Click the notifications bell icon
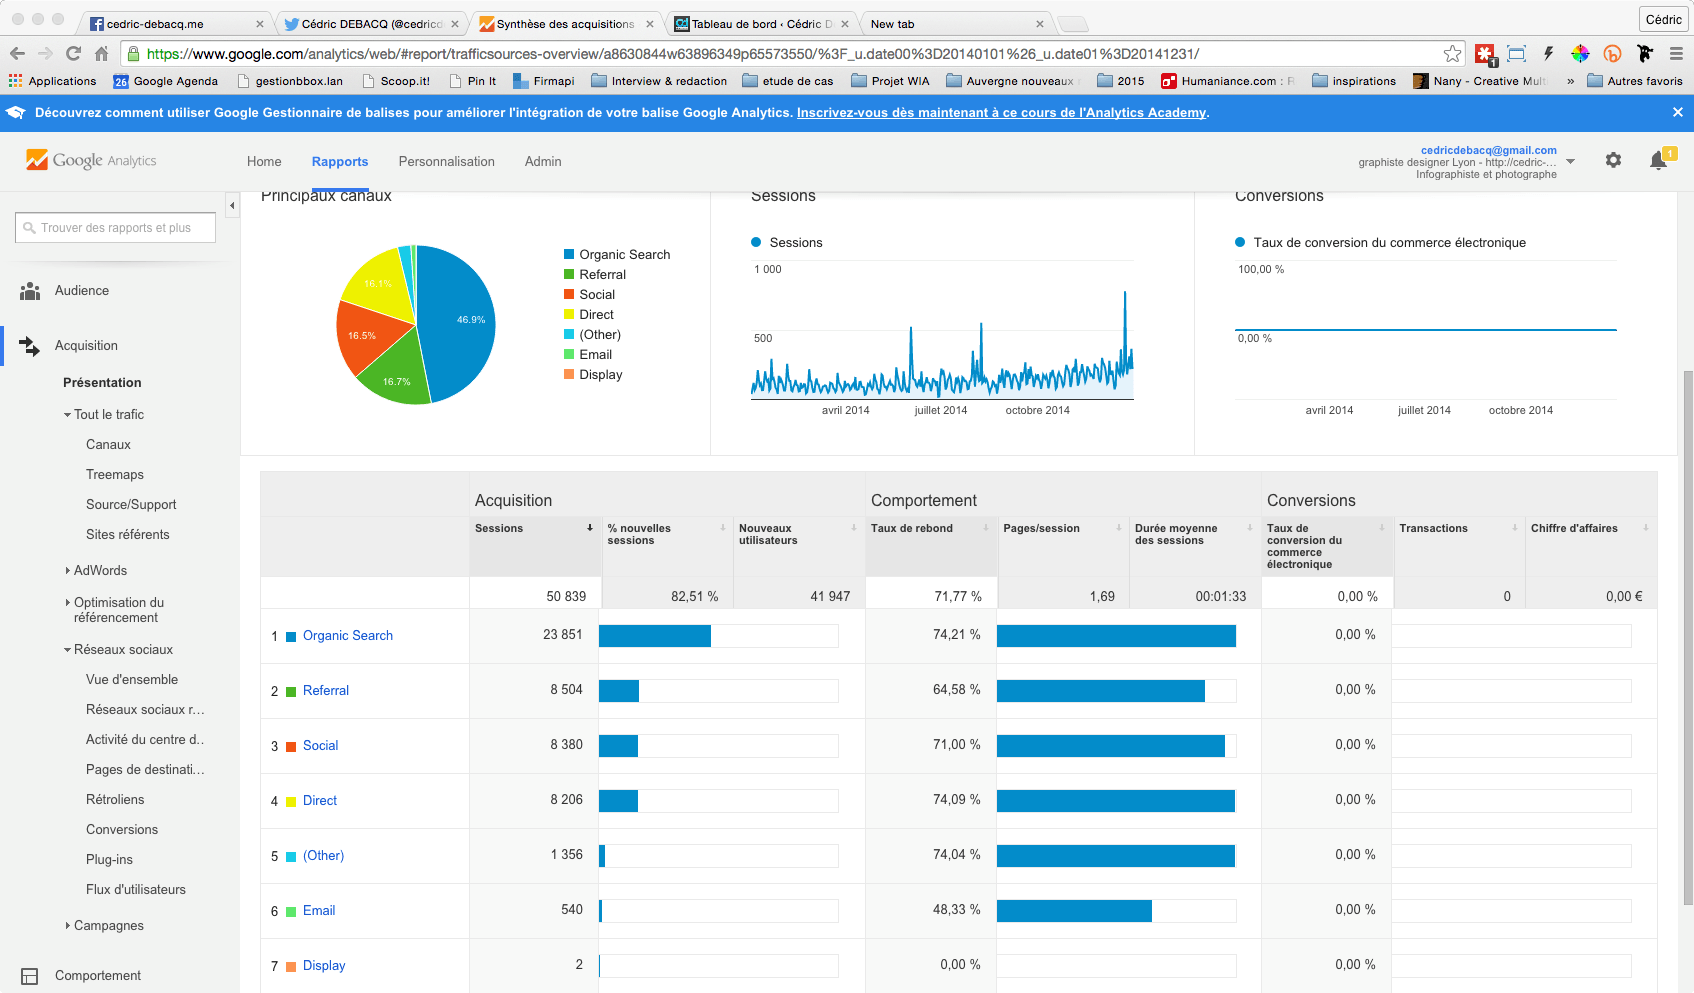 click(x=1658, y=161)
